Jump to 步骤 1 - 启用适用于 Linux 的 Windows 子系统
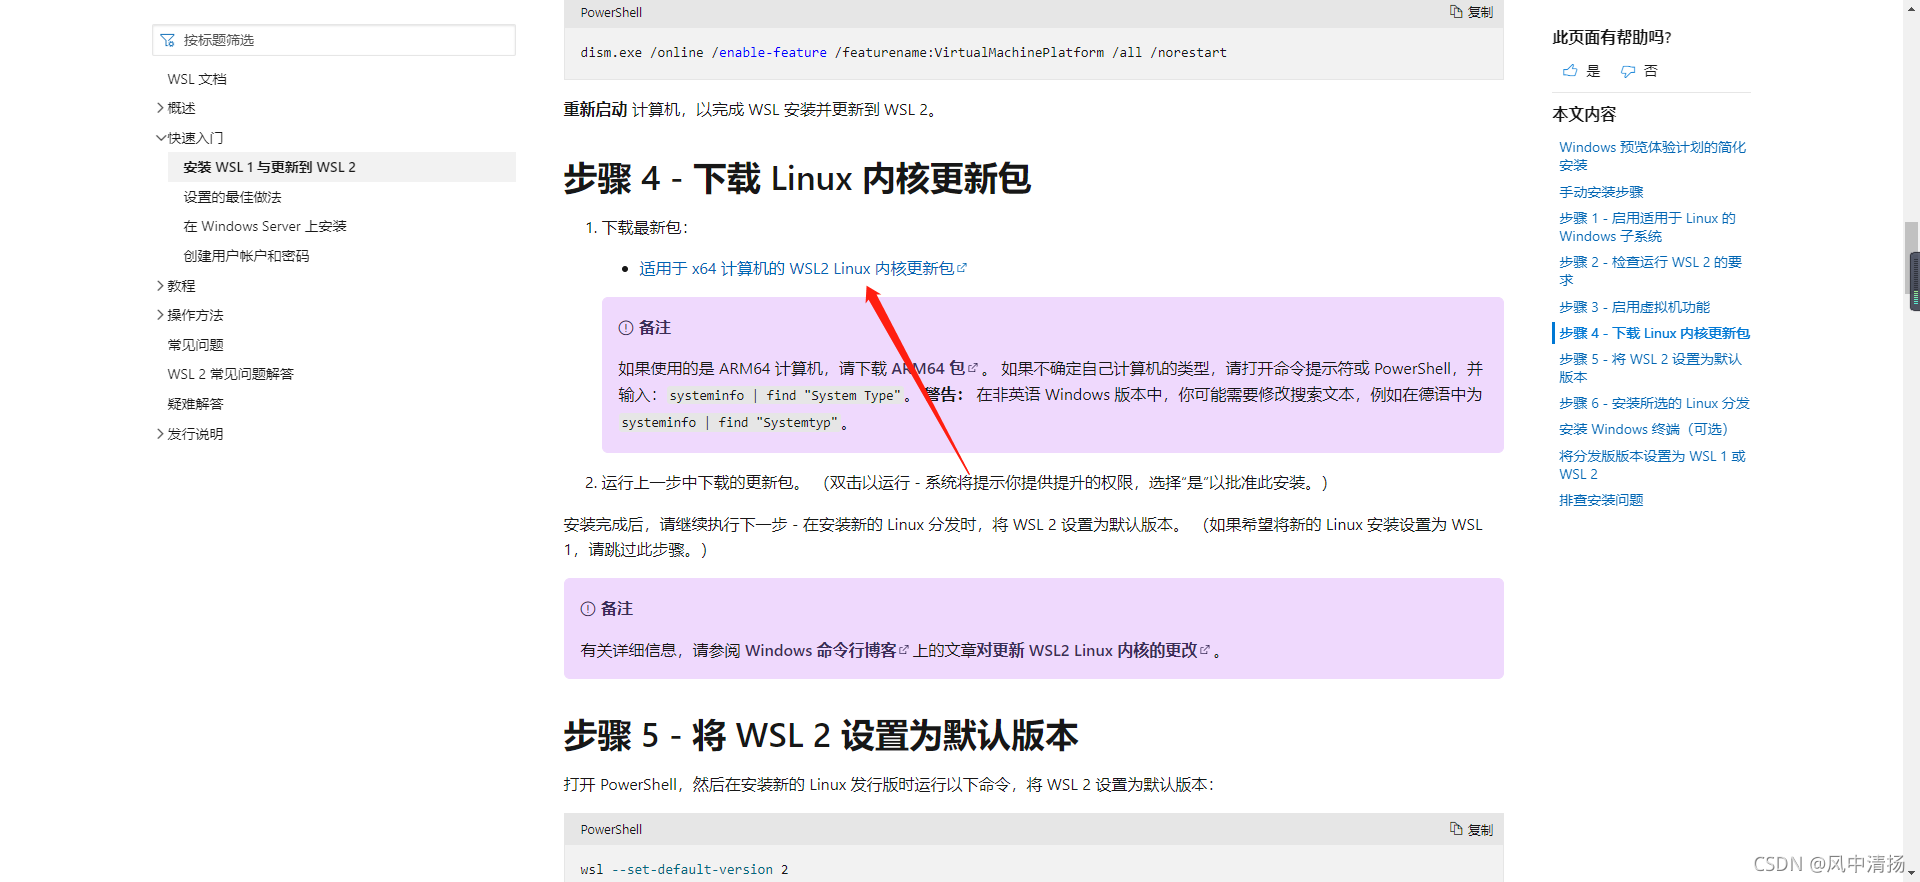The image size is (1920, 882). 1647,227
